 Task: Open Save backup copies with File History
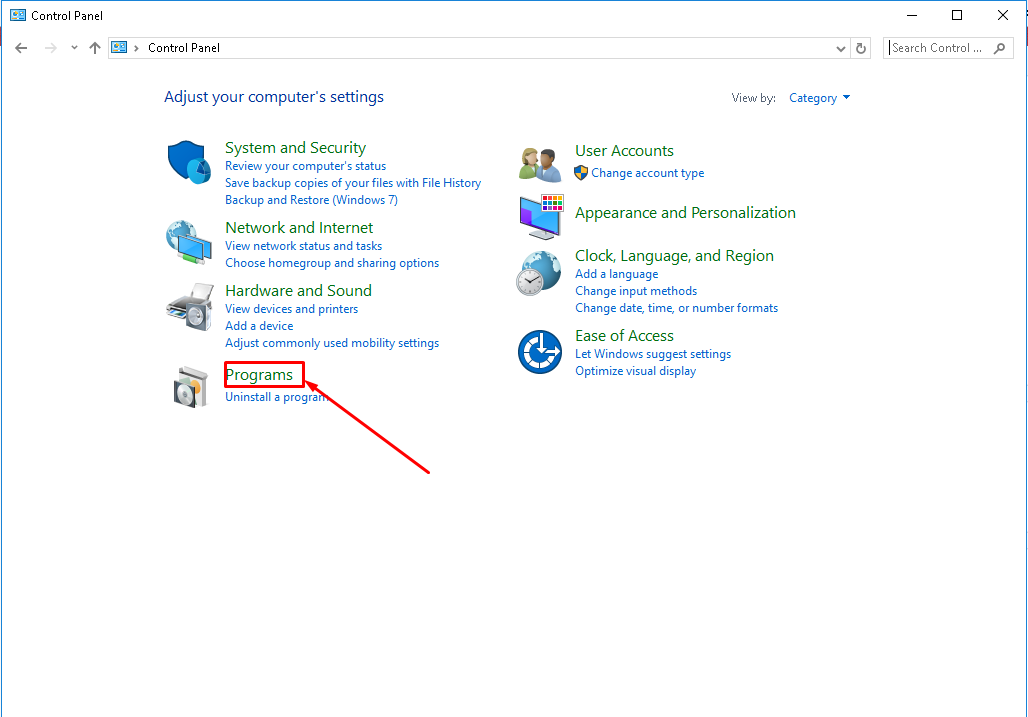[x=353, y=183]
